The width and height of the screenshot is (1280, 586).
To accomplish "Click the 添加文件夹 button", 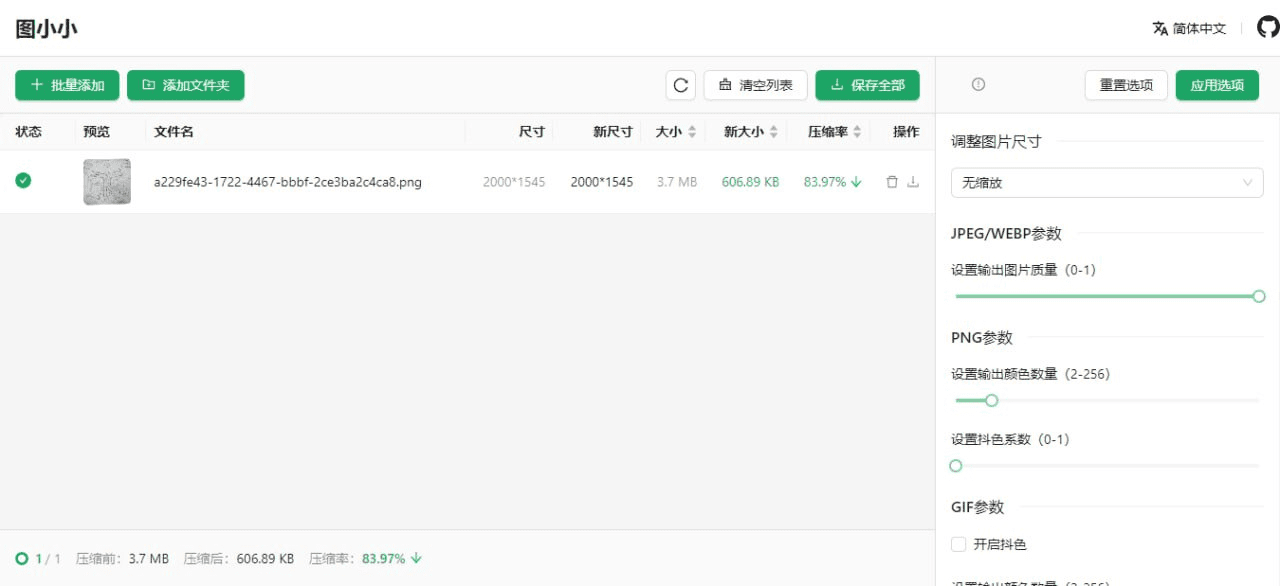I will [186, 85].
